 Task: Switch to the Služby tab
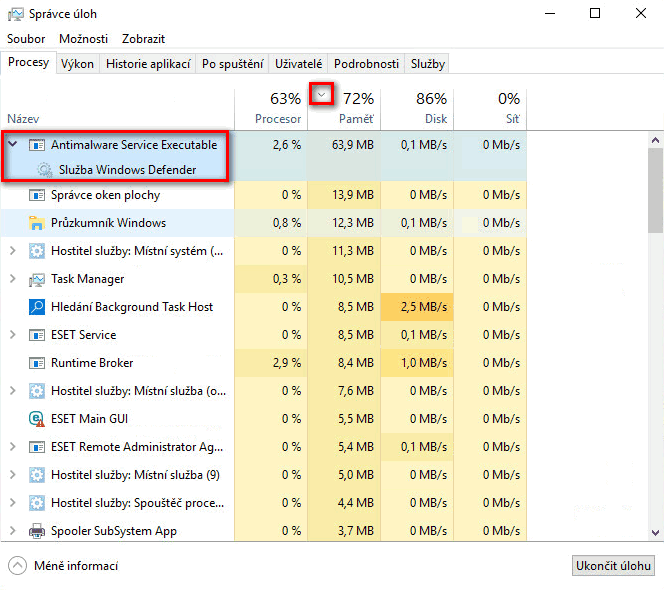coord(428,64)
